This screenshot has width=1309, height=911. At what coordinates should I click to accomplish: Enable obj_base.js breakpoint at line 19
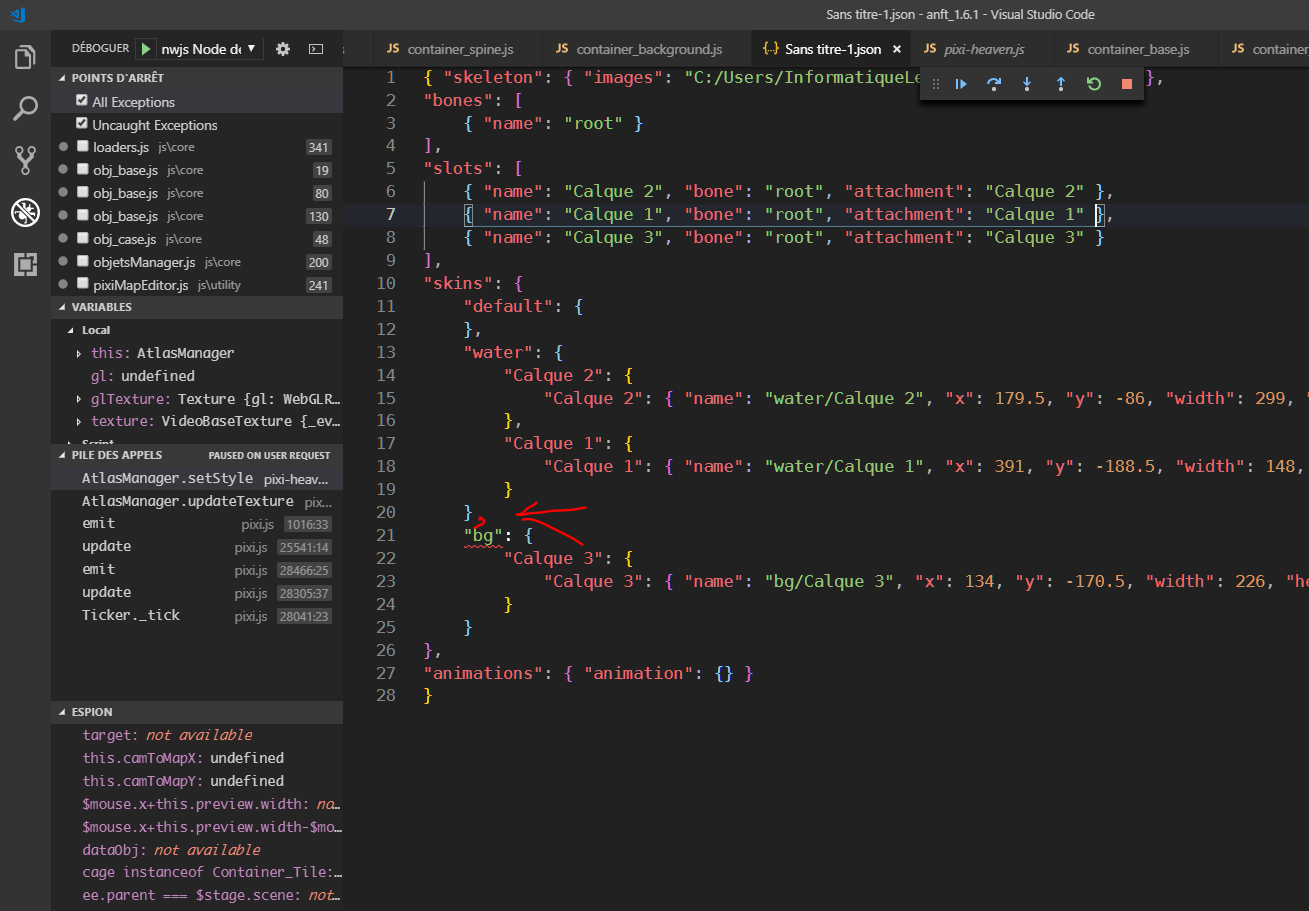tap(83, 170)
